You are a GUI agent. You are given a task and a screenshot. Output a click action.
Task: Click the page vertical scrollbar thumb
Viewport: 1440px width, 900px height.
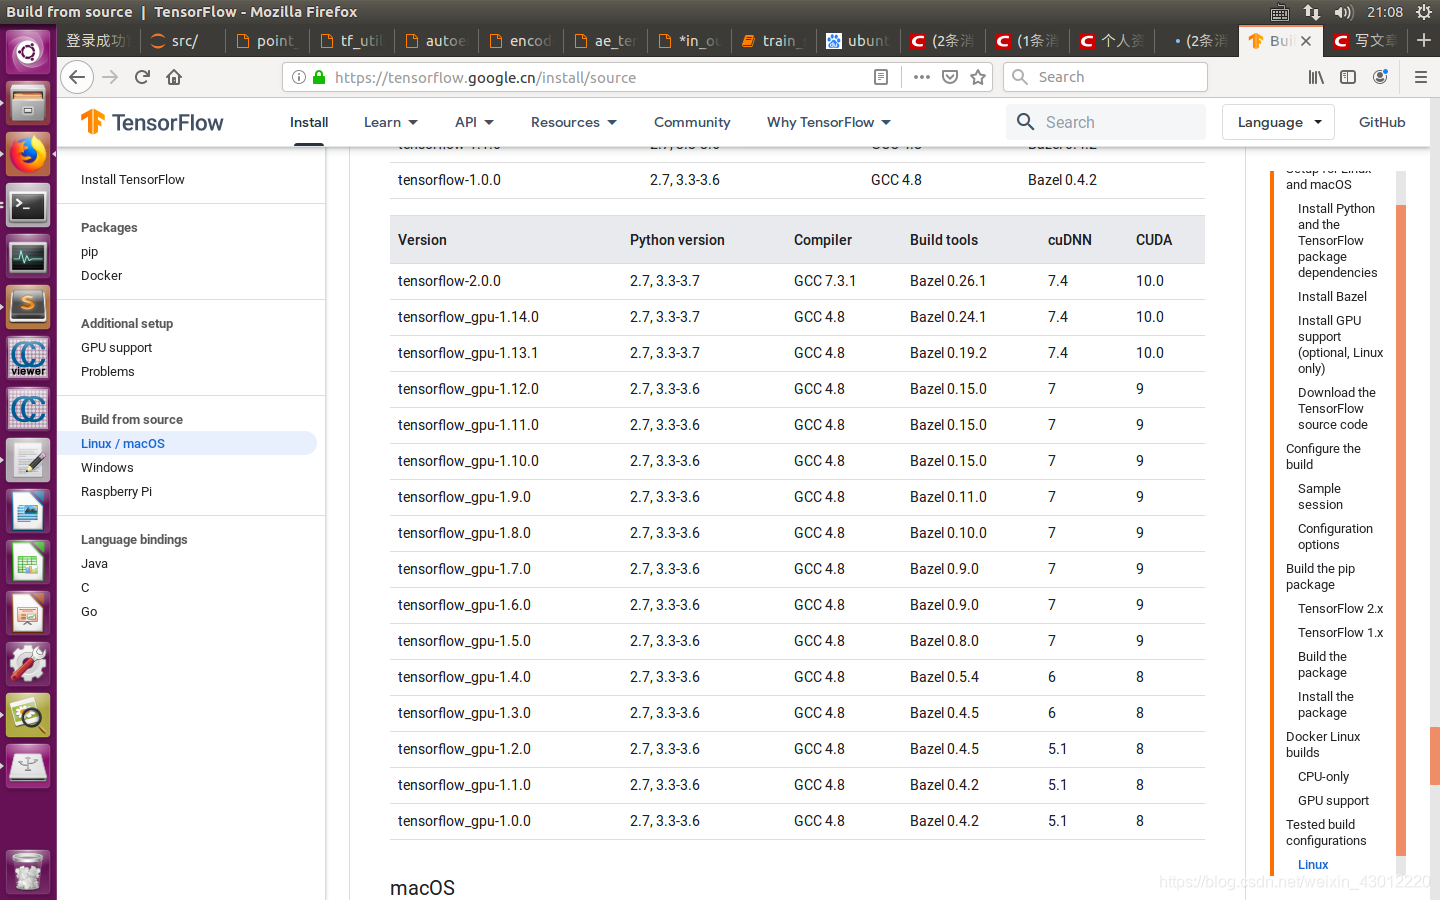[x=1435, y=756]
